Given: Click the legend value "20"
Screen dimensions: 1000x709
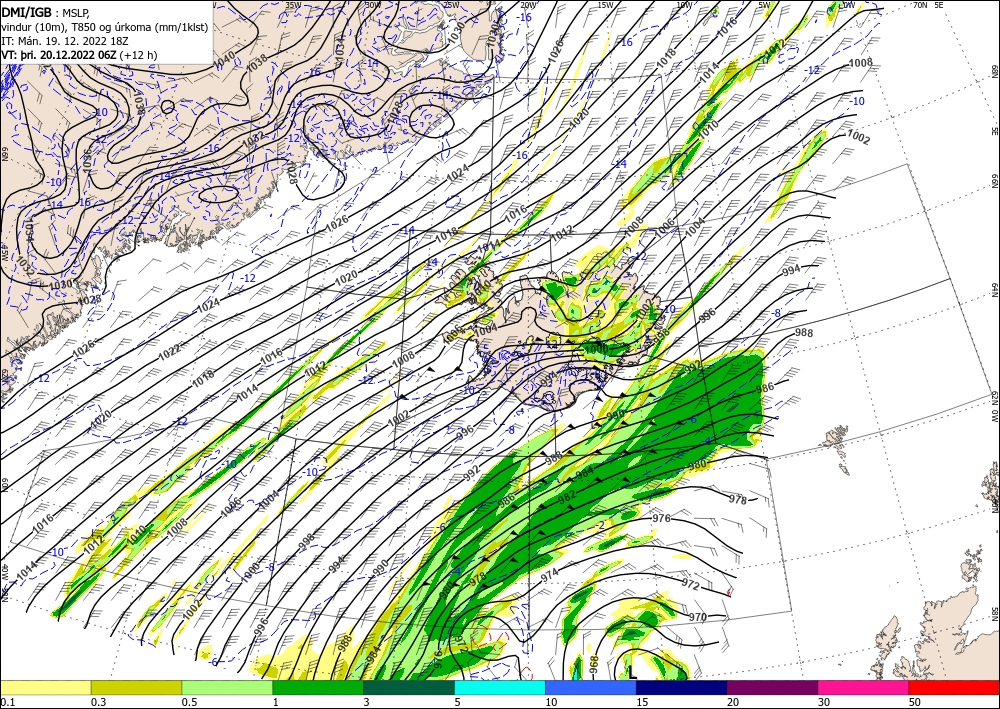Looking at the screenshot, I should (x=733, y=702).
